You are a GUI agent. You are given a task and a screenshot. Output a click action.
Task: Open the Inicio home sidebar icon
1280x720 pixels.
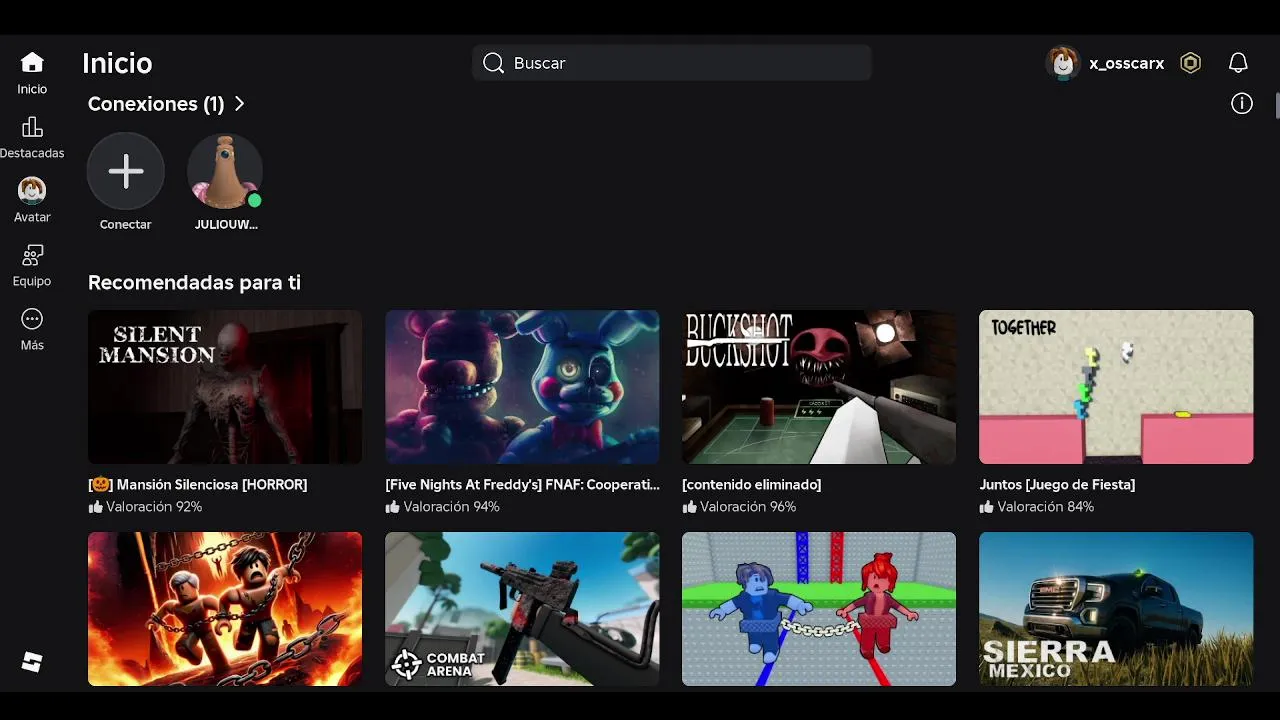coord(32,63)
